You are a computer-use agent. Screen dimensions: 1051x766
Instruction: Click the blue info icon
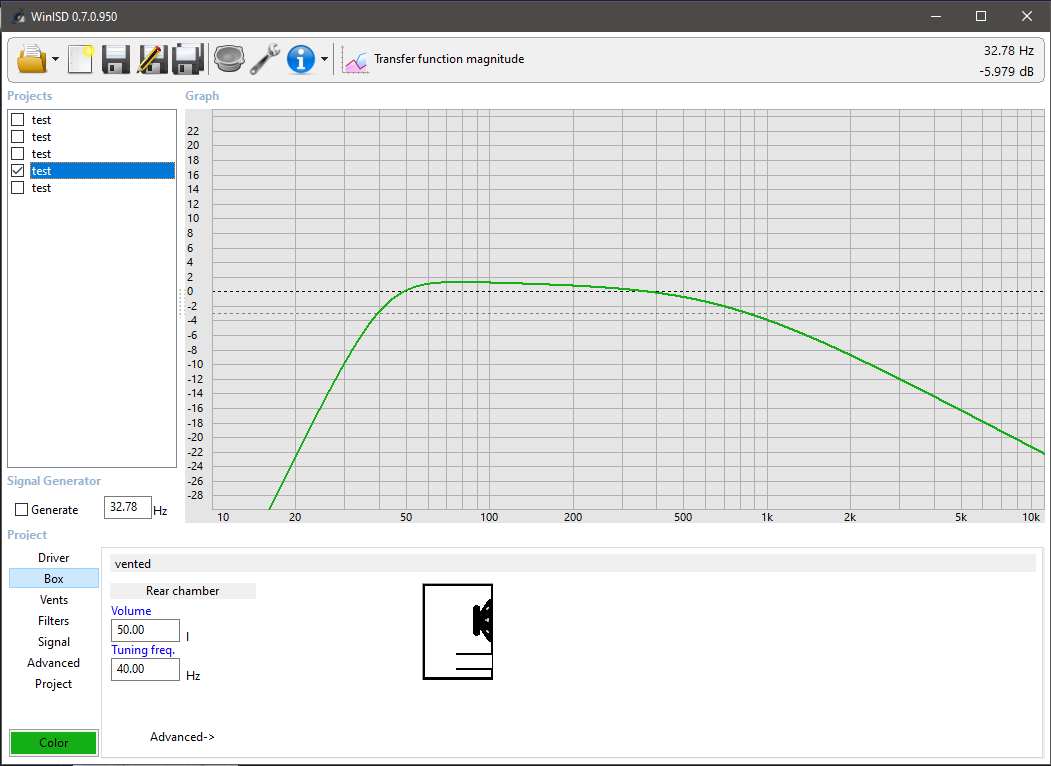click(301, 59)
